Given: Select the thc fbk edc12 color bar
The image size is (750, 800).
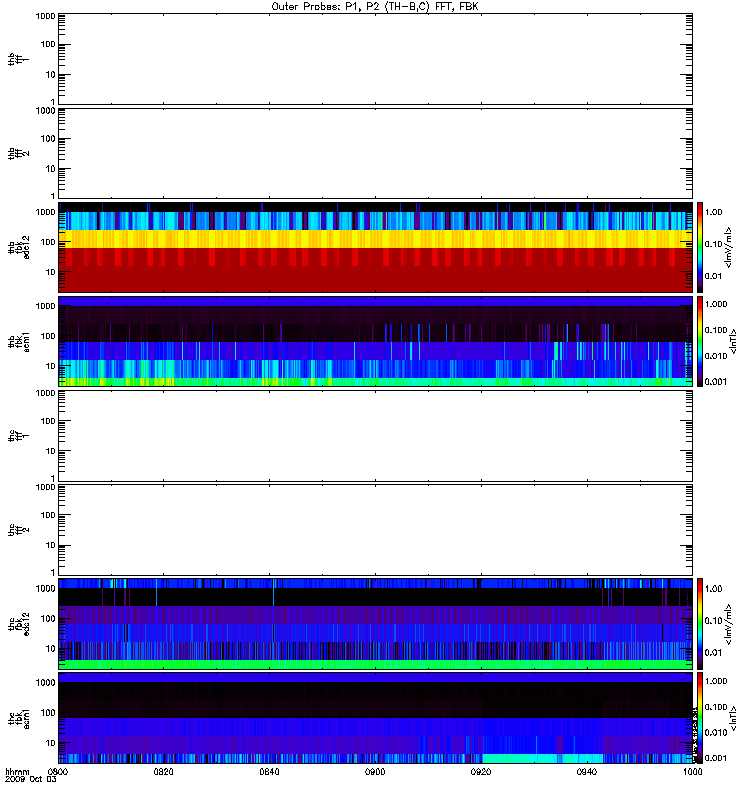Looking at the screenshot, I should pyautogui.click(x=700, y=623).
